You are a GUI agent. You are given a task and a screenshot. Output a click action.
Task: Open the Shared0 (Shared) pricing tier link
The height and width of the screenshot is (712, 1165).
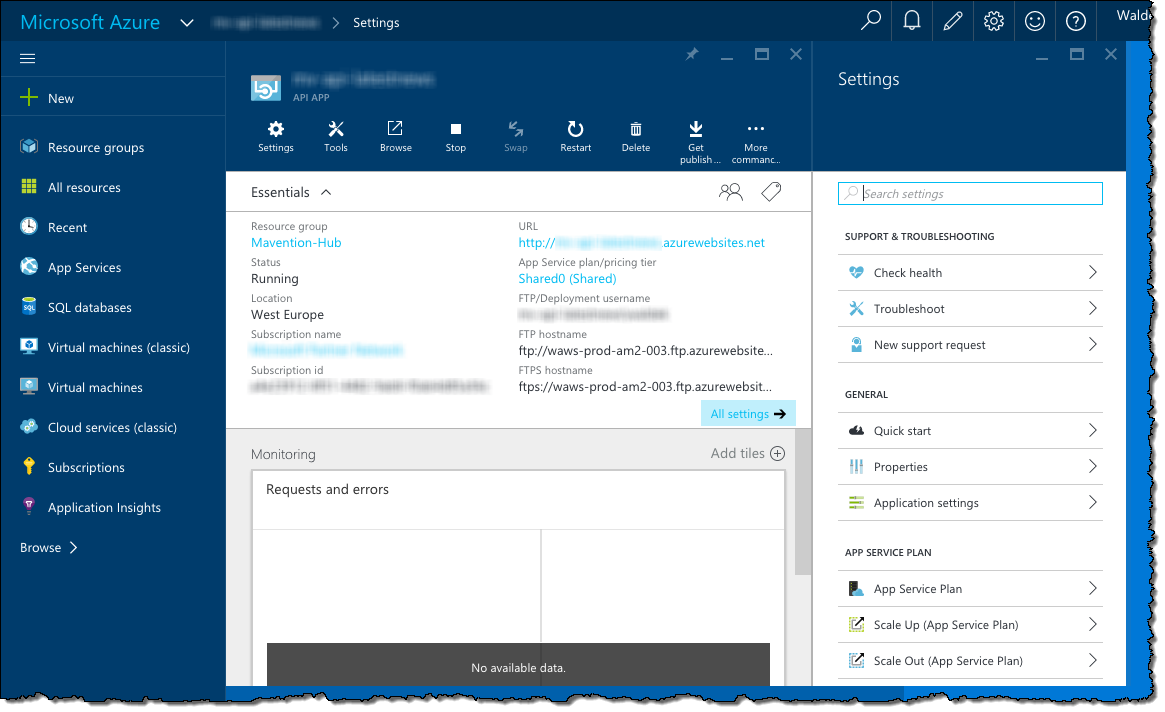[567, 279]
